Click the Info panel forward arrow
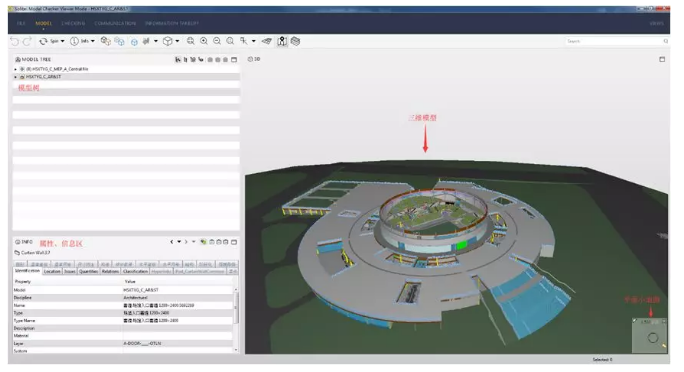684x372 pixels. click(x=186, y=242)
